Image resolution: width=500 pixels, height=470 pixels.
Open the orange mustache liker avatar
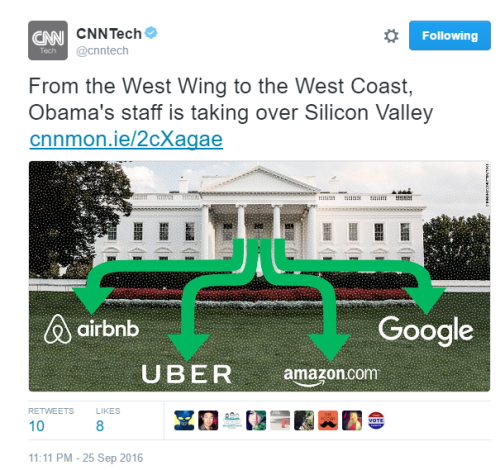(328, 420)
